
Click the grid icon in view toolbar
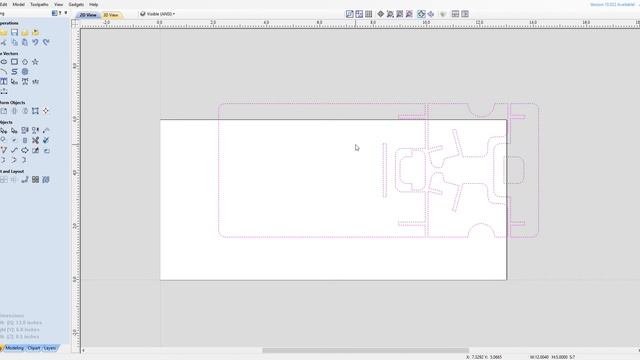point(369,14)
